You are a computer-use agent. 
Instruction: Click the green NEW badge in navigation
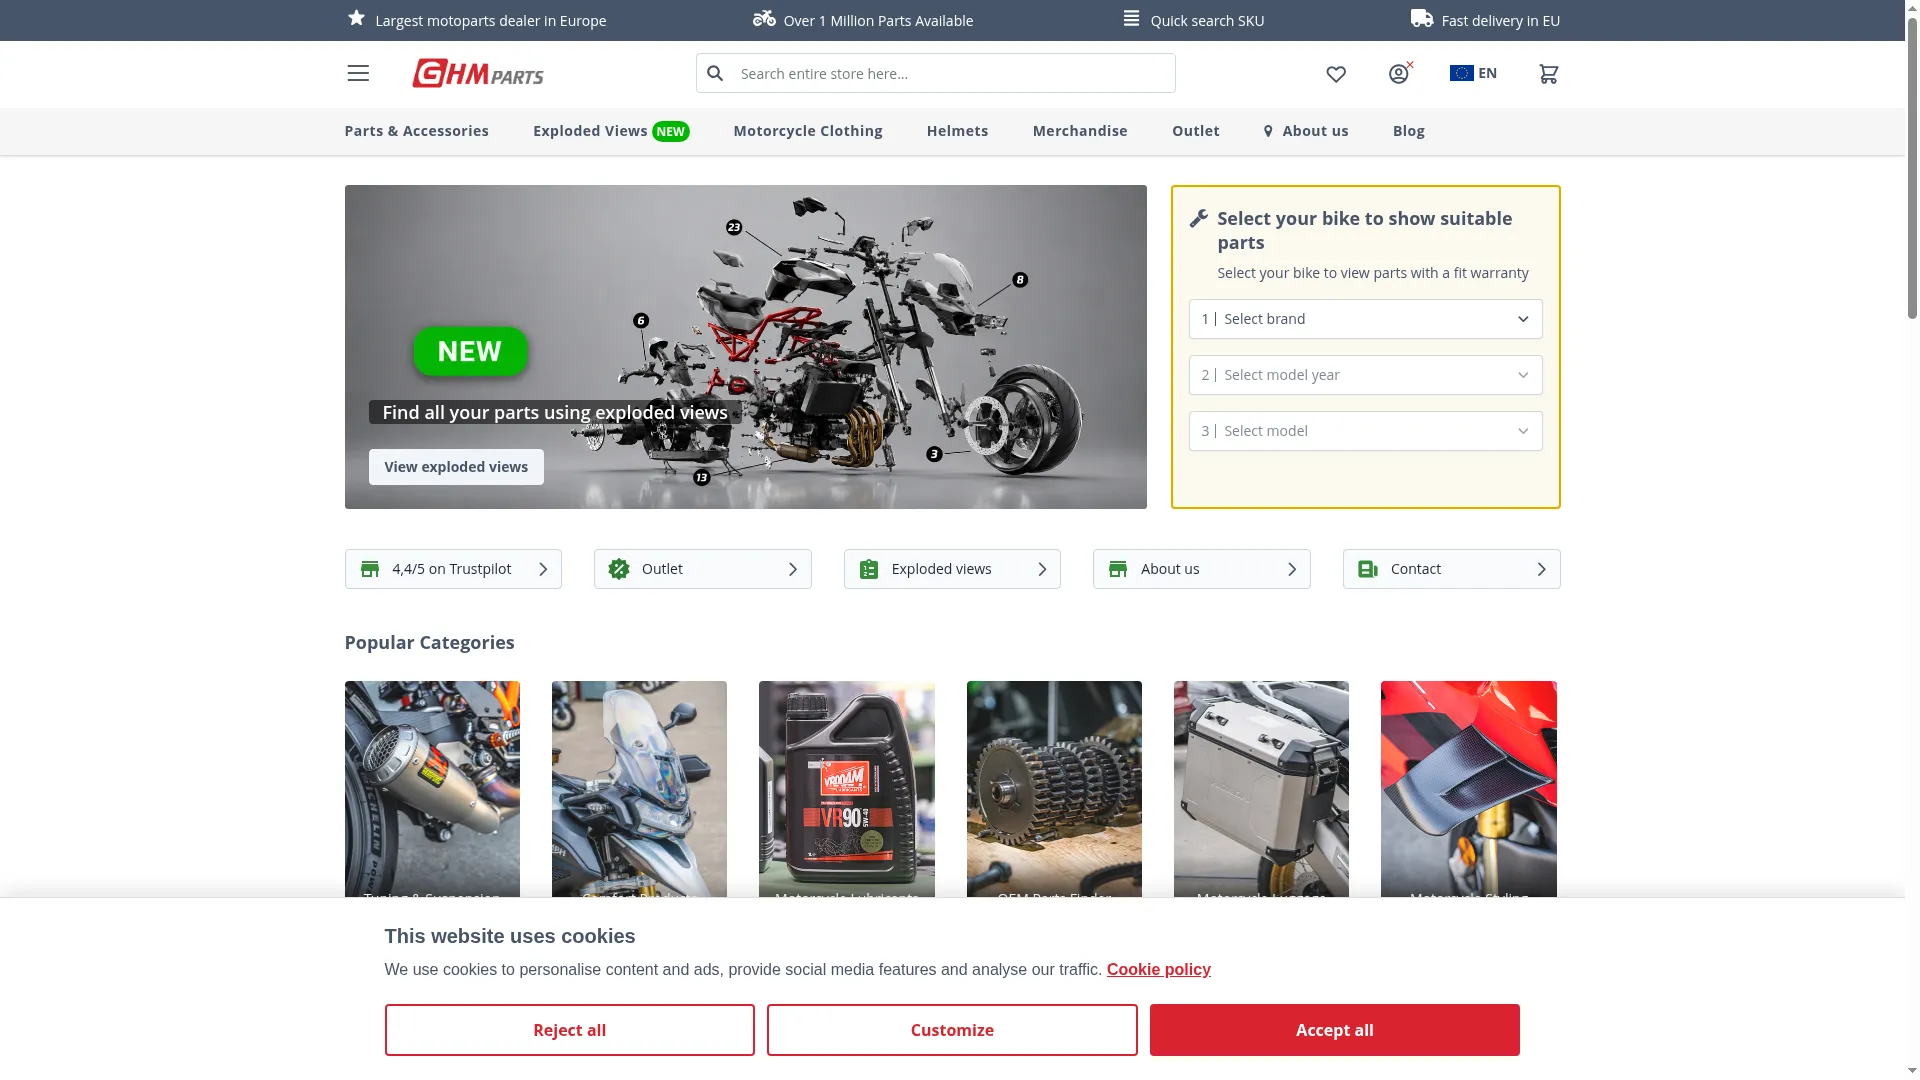(671, 131)
